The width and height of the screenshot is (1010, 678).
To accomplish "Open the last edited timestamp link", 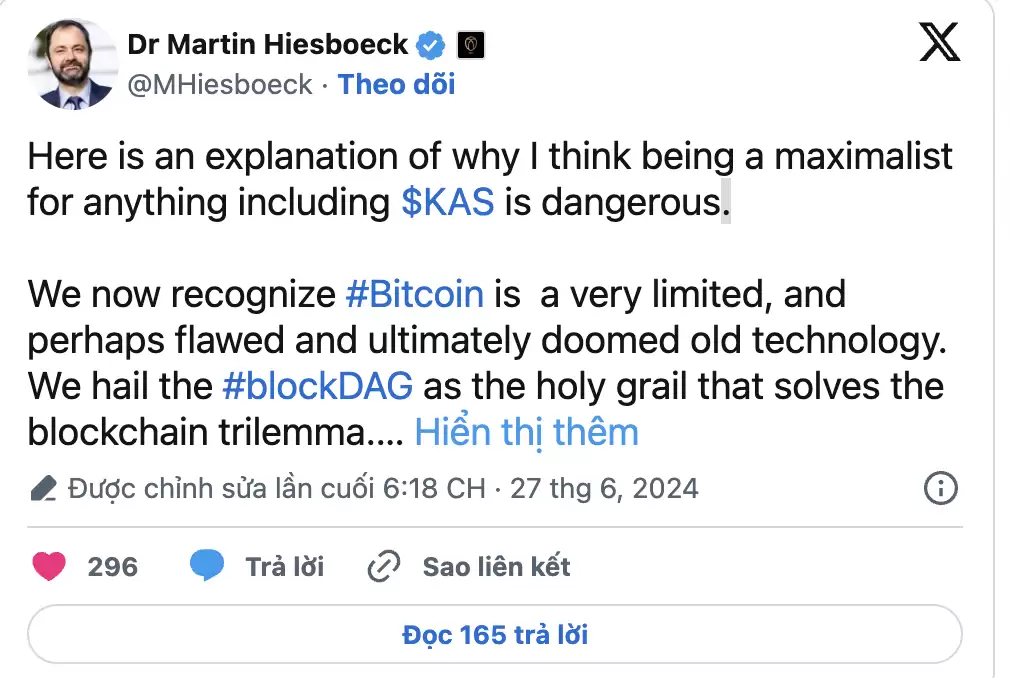I will tap(383, 489).
